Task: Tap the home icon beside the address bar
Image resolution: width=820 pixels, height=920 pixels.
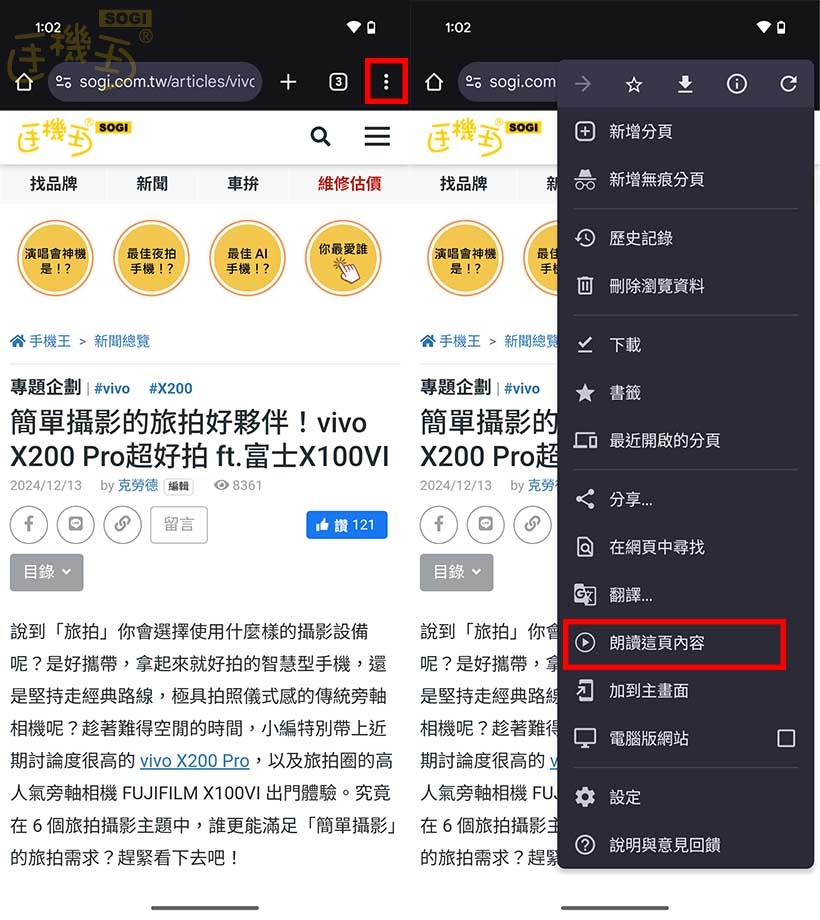Action: (x=24, y=83)
